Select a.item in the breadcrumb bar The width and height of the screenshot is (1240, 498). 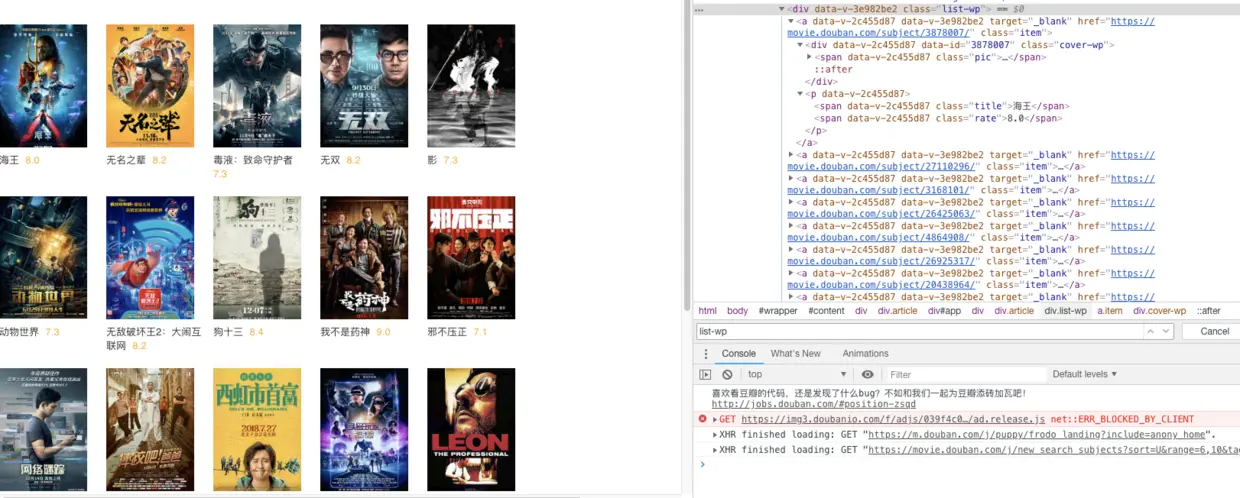click(x=1110, y=311)
